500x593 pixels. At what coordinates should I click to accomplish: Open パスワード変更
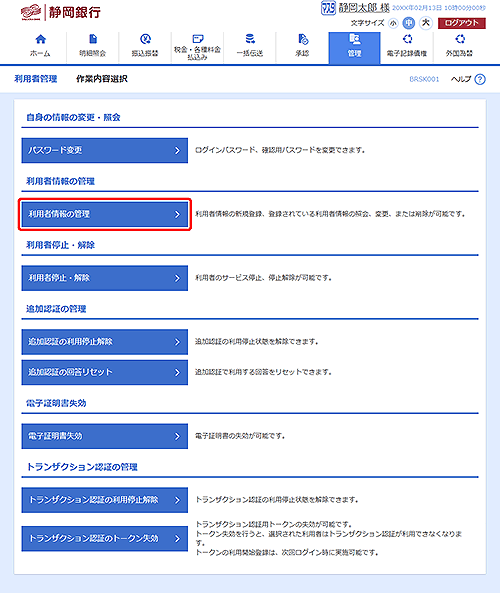(x=104, y=151)
